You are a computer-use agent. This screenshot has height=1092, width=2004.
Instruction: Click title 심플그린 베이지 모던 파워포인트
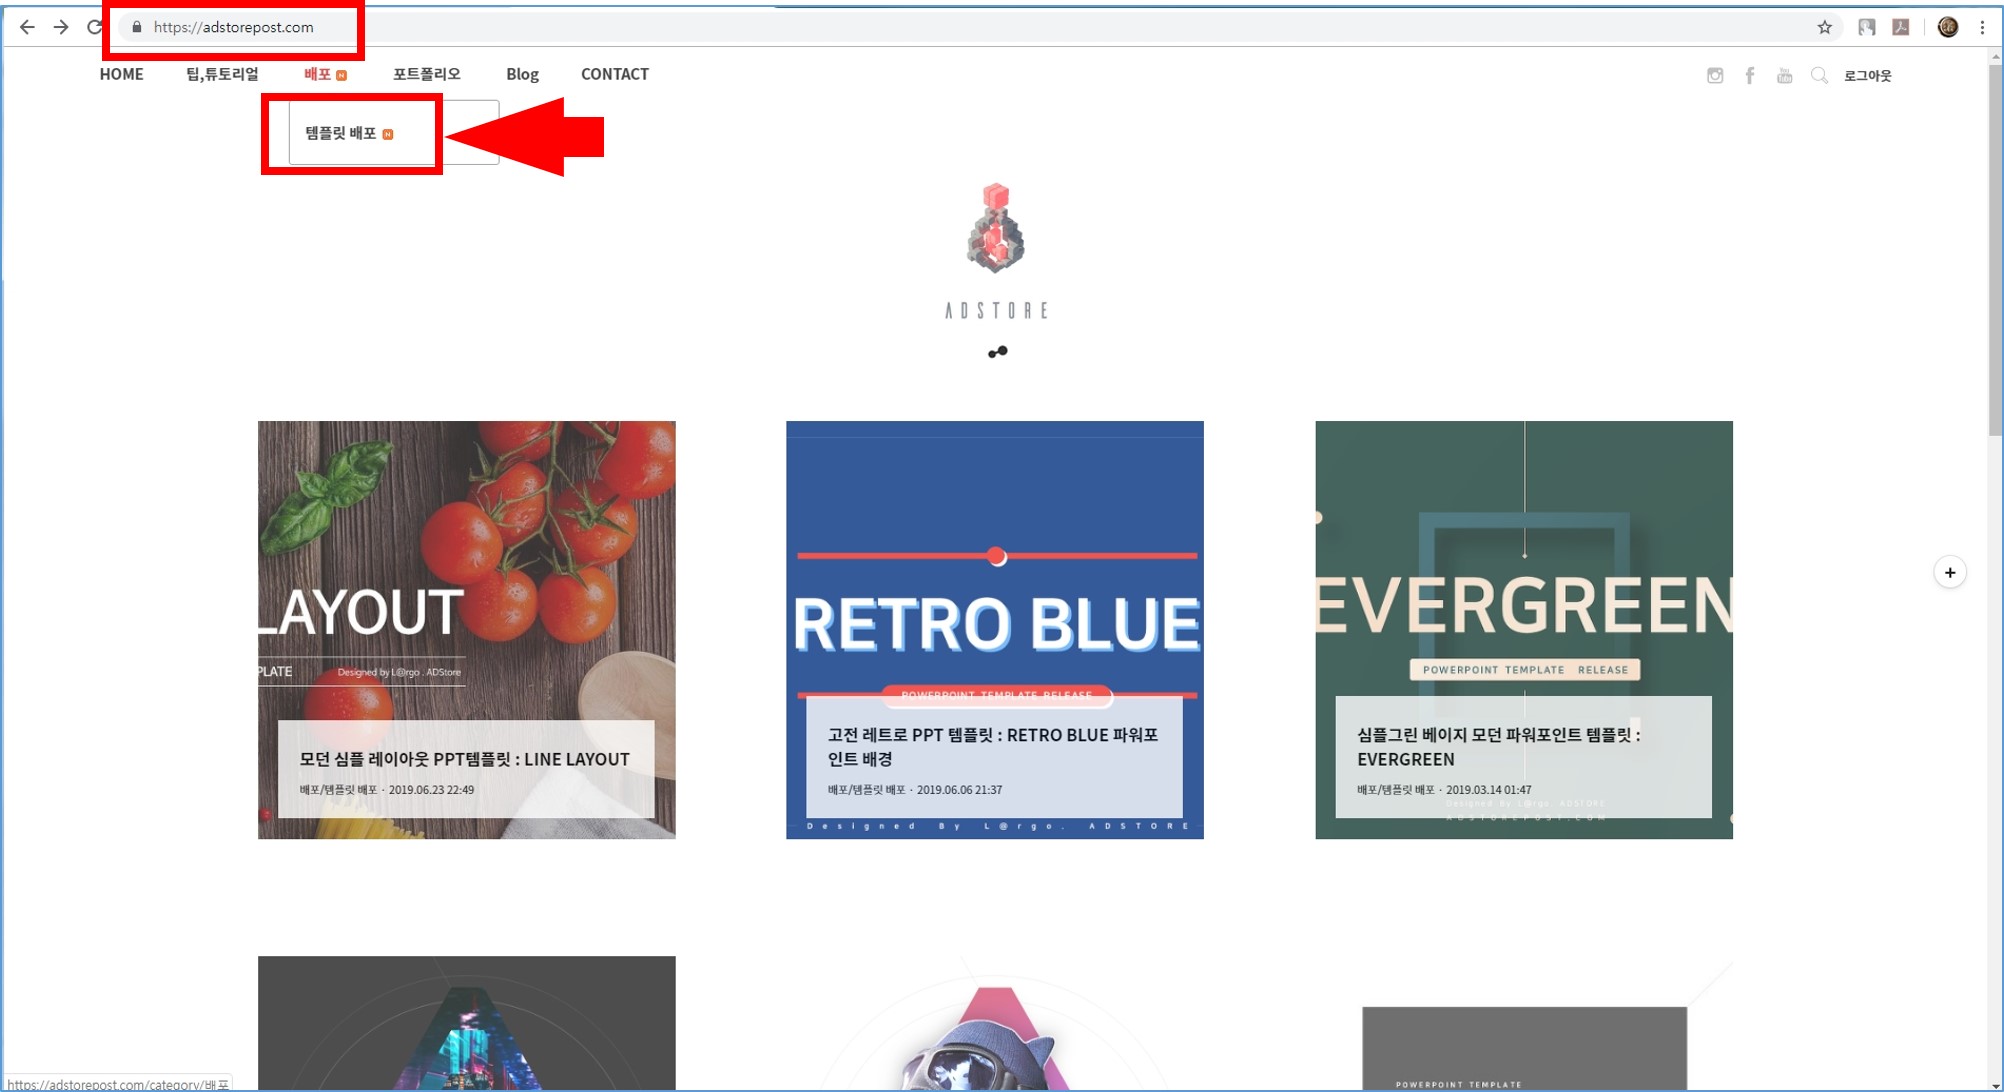point(1499,747)
